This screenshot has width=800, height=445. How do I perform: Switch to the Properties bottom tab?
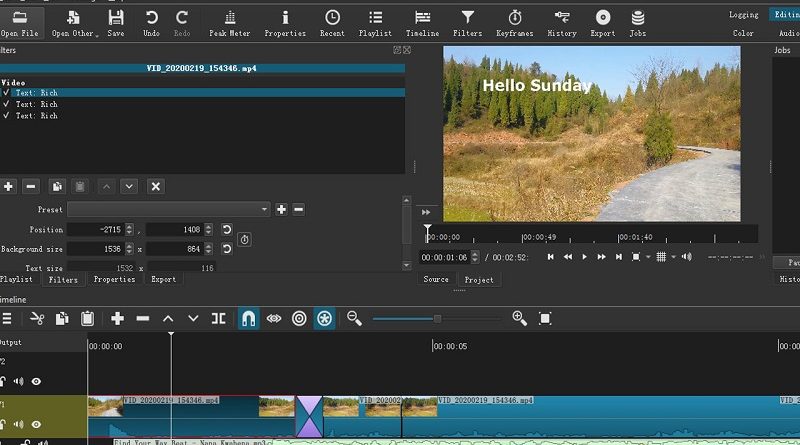point(114,280)
